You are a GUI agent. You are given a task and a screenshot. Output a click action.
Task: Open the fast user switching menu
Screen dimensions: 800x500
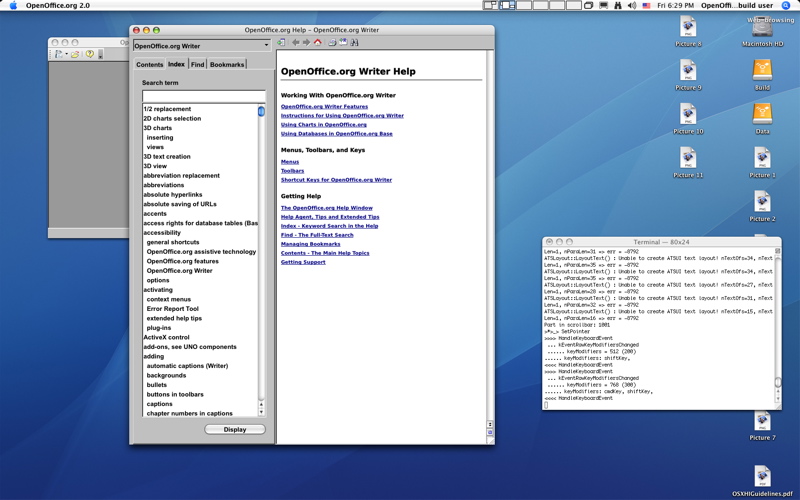coord(737,6)
